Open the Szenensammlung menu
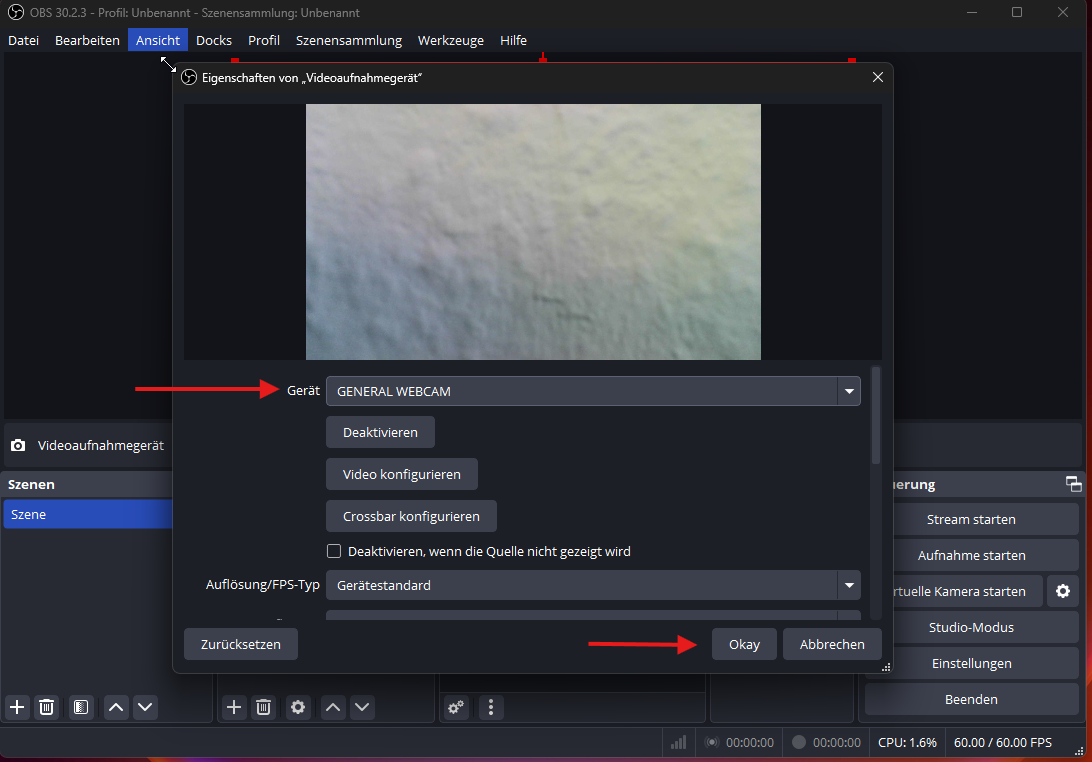 click(x=348, y=40)
